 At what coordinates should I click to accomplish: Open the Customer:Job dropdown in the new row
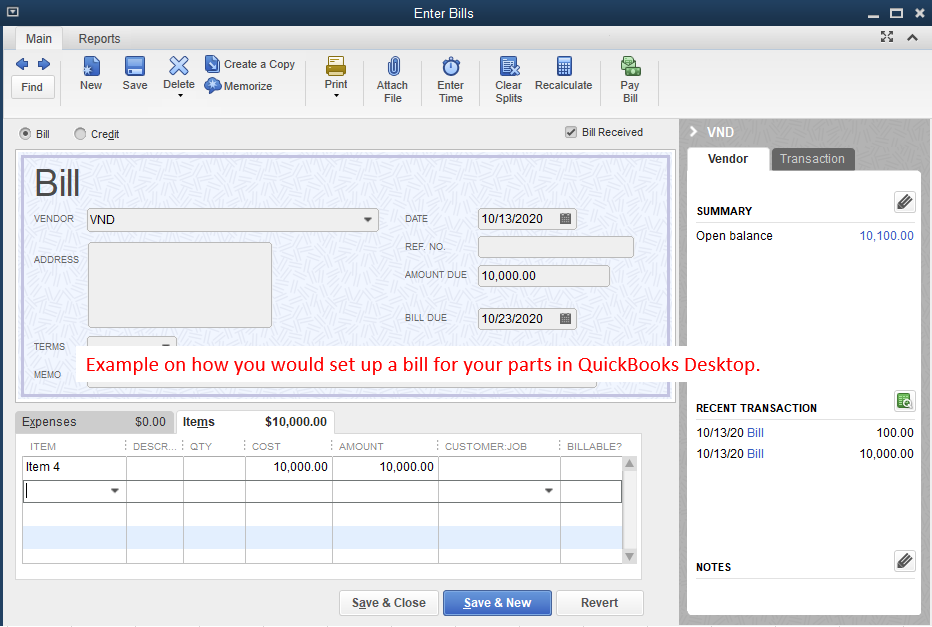point(549,491)
